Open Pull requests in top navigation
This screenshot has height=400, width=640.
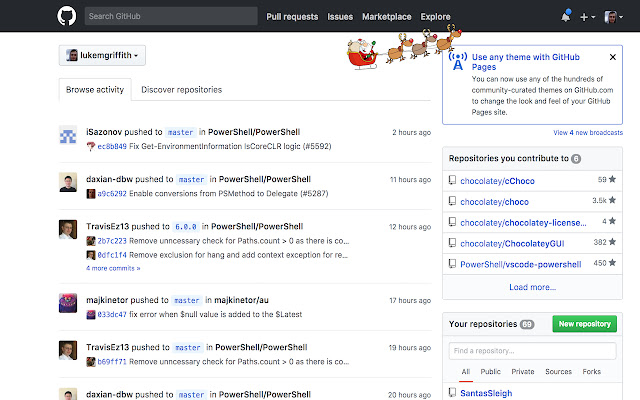(x=292, y=17)
